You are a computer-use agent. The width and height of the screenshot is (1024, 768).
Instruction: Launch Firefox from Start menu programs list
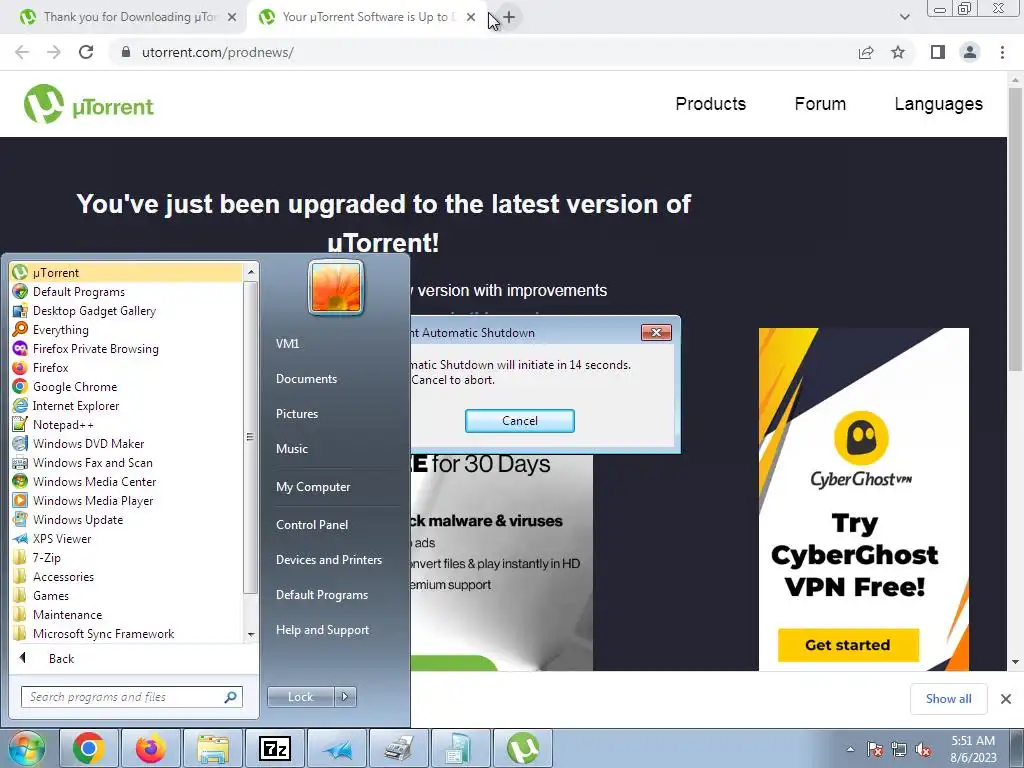126,367
